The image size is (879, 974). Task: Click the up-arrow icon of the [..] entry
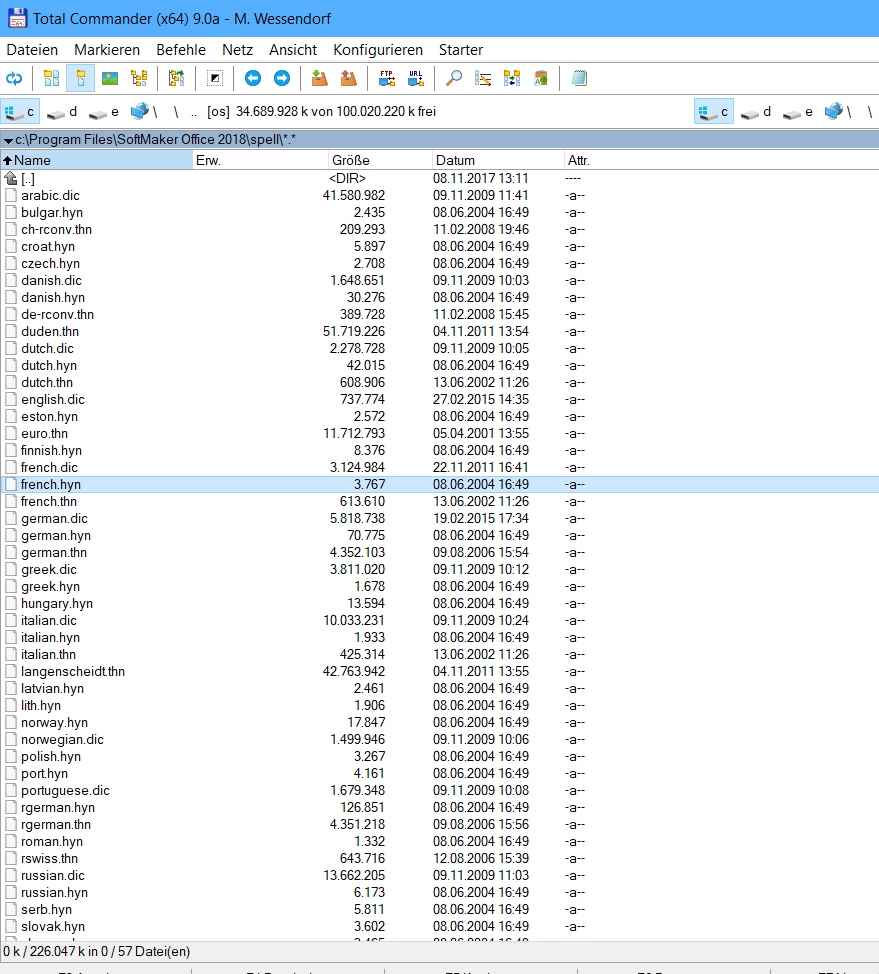pos(11,179)
